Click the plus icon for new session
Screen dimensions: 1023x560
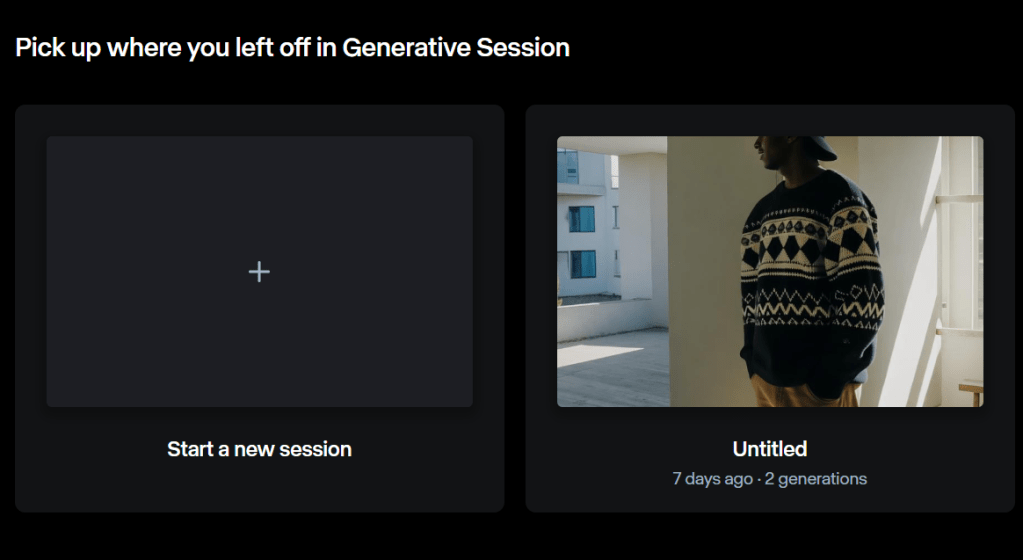pos(259,271)
